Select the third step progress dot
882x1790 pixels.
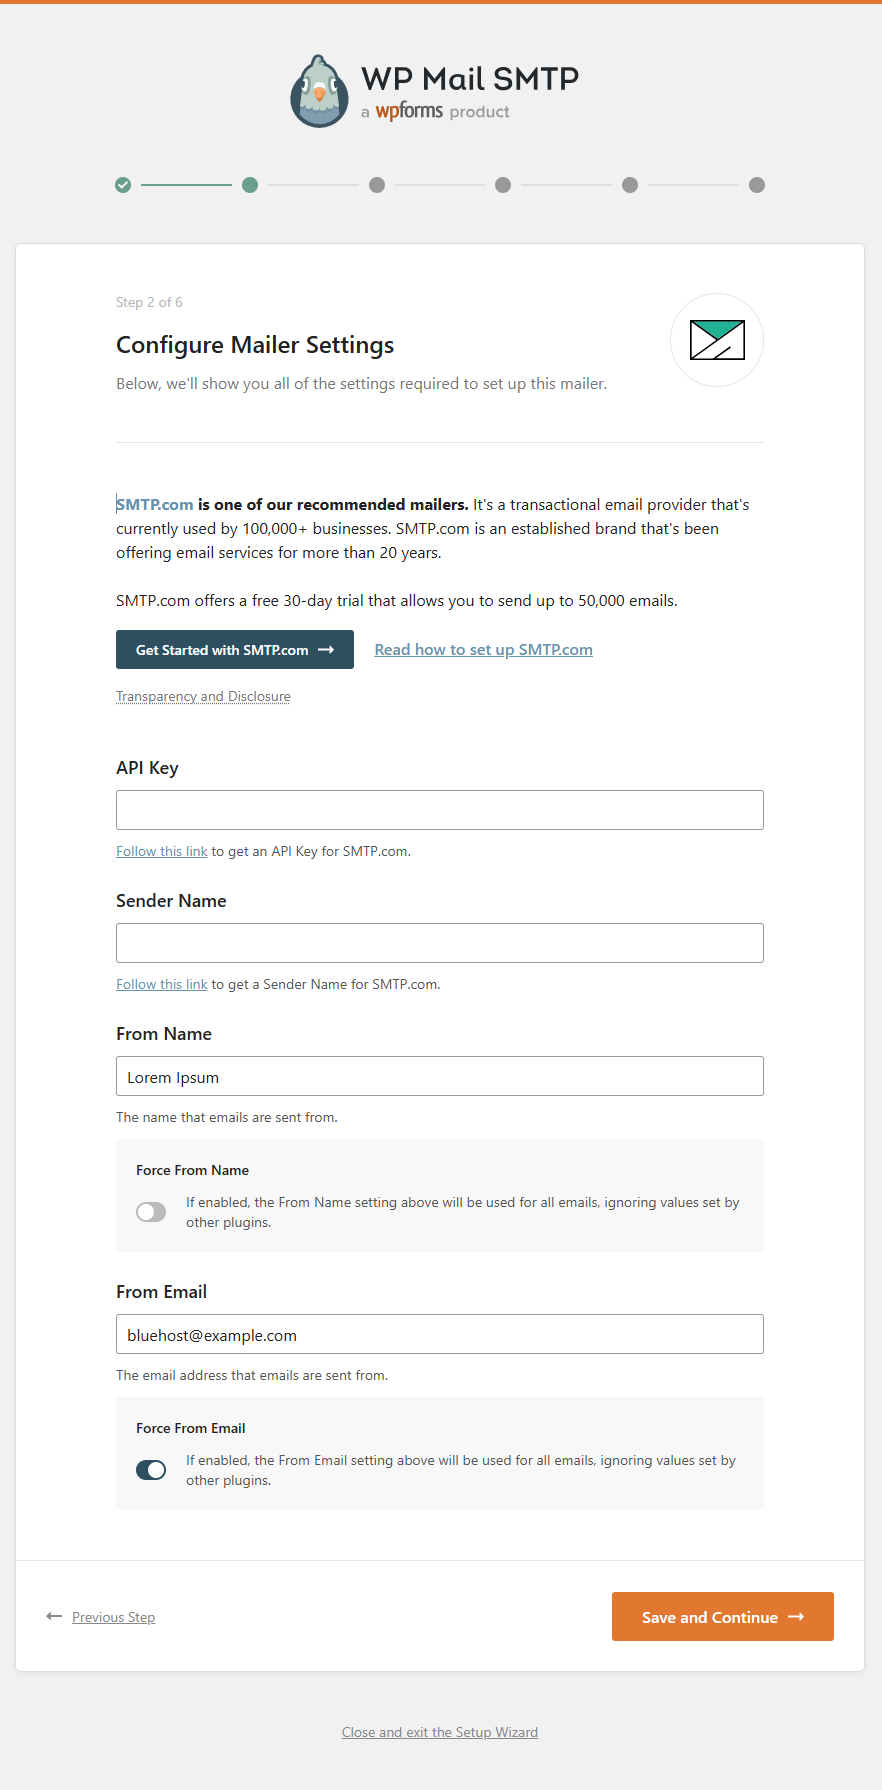pos(376,185)
